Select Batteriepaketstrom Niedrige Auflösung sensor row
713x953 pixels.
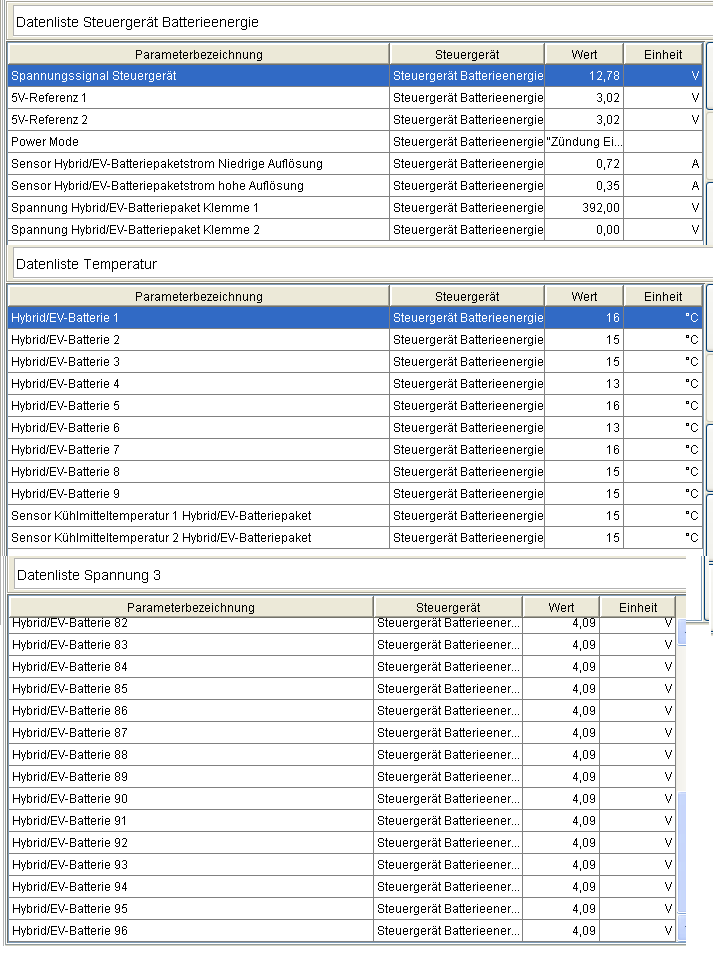(x=198, y=164)
